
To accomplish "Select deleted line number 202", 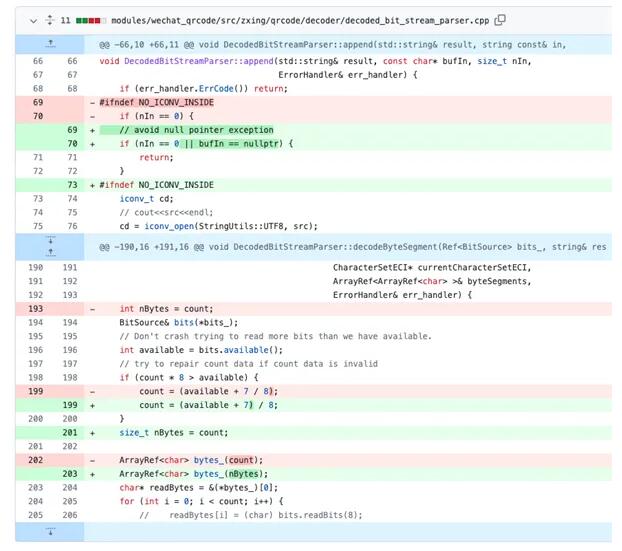I will (x=37, y=460).
